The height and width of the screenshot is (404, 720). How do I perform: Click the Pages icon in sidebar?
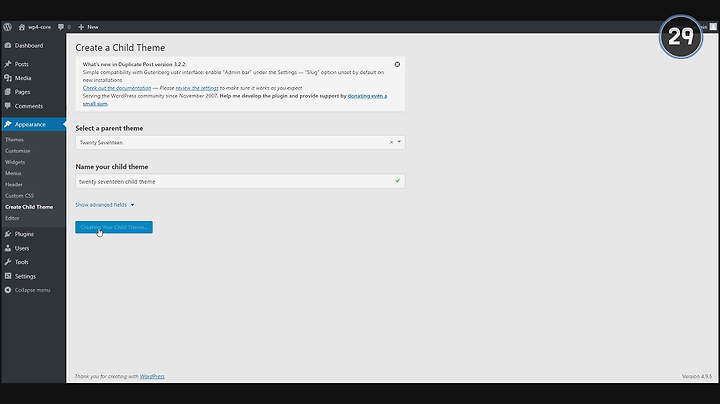coord(8,92)
